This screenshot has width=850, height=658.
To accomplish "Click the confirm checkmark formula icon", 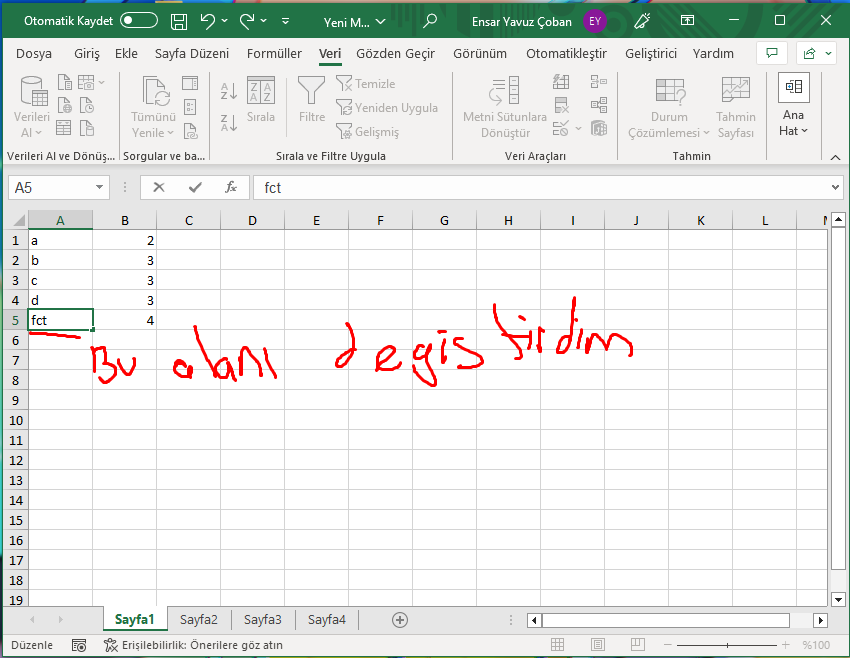I will [195, 188].
